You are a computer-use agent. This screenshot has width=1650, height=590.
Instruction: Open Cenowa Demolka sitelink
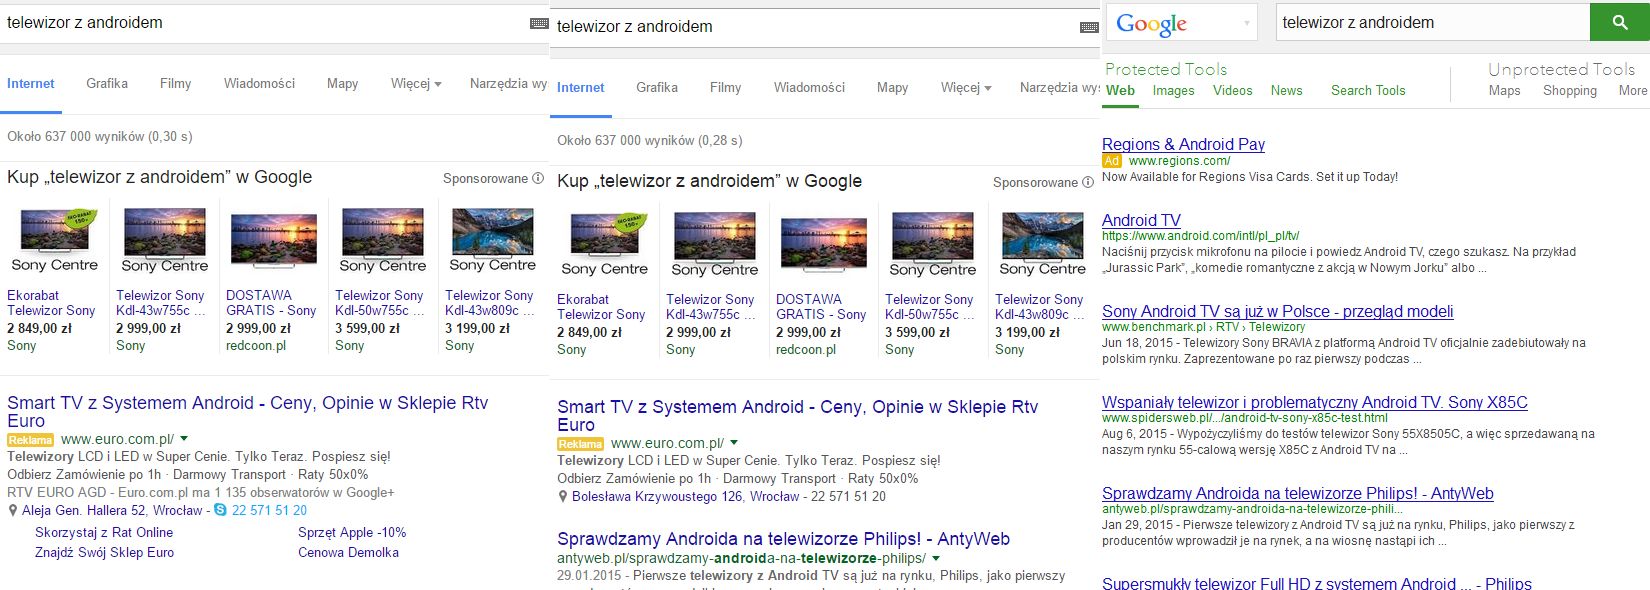point(348,553)
